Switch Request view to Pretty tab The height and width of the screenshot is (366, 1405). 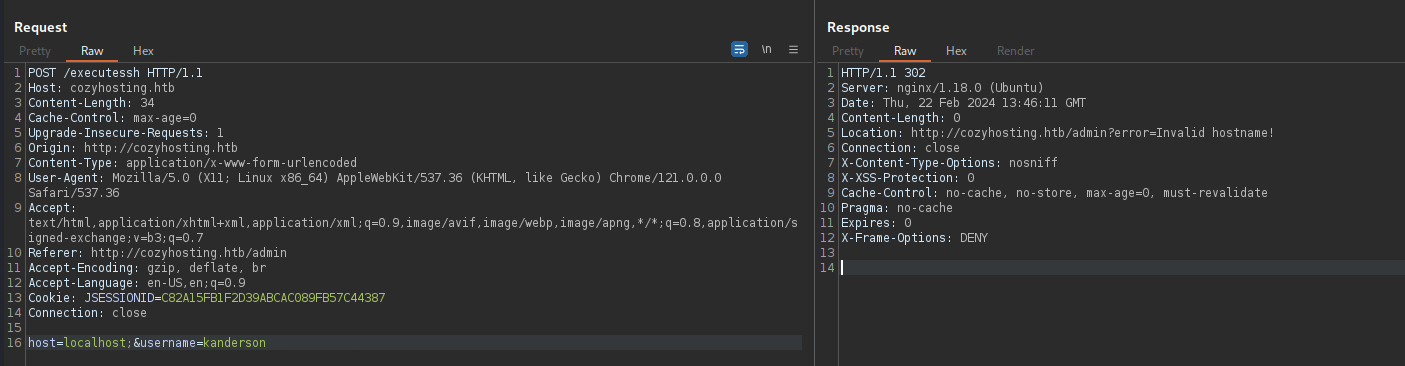click(35, 51)
